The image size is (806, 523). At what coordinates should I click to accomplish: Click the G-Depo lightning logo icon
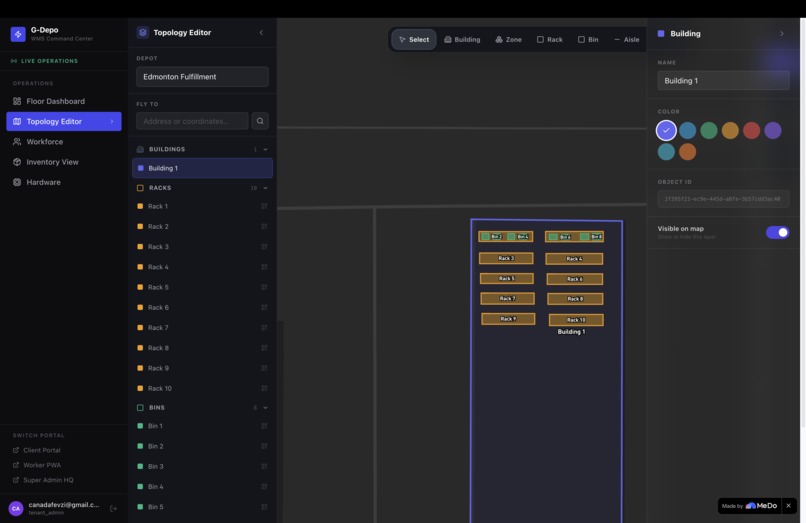pos(18,34)
